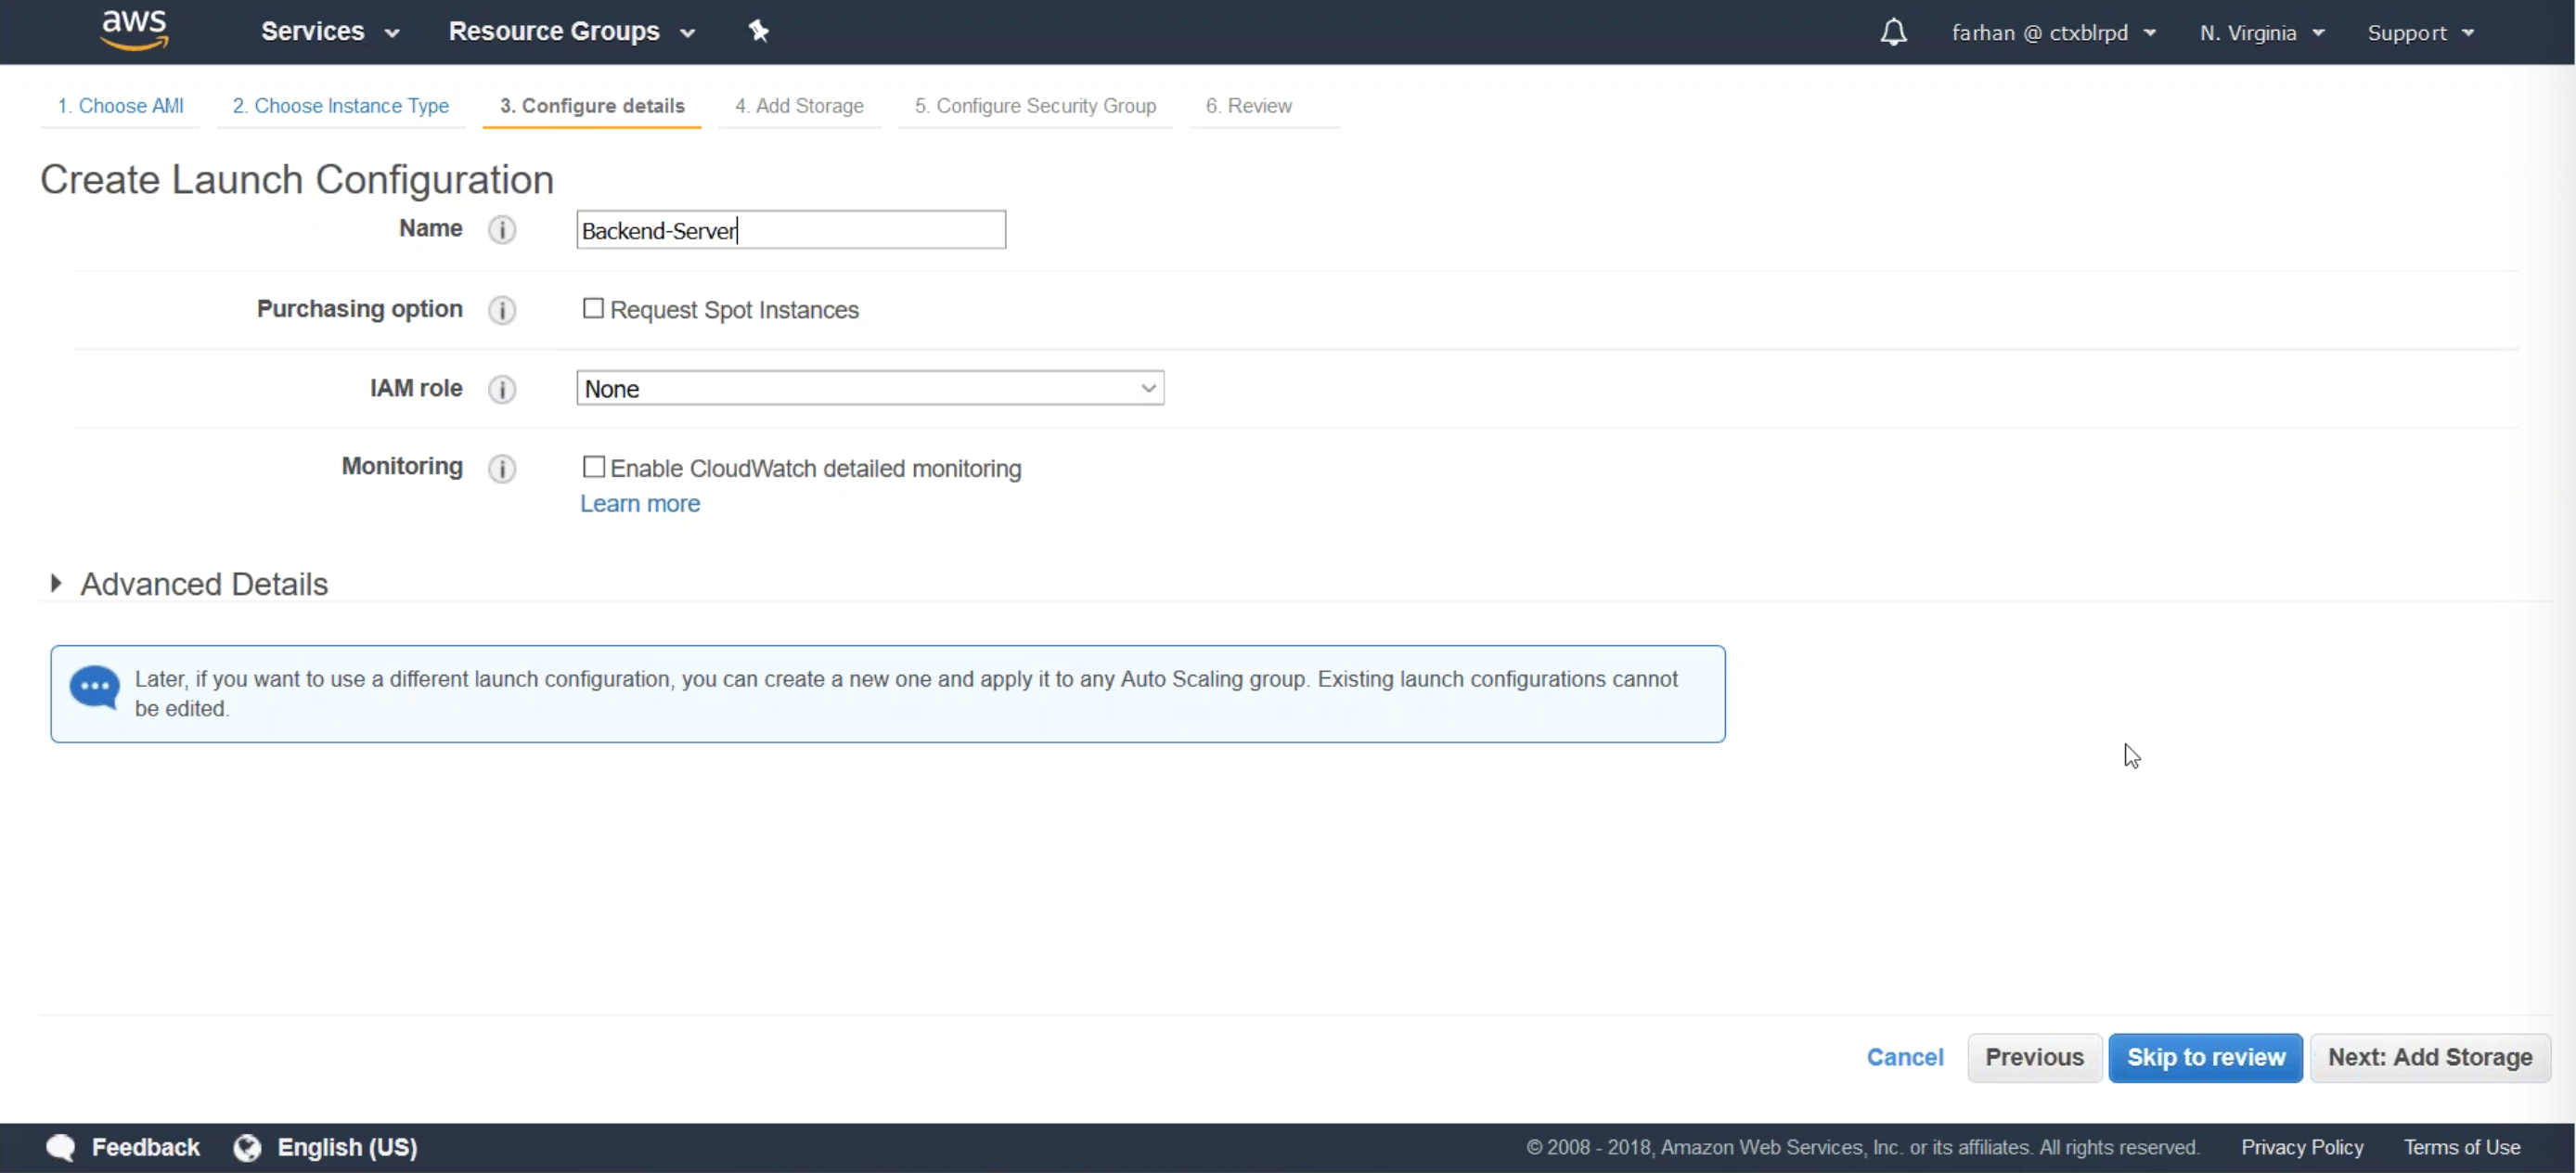Open the IAM role dropdown selector
The width and height of the screenshot is (2576, 1173).
coord(869,388)
